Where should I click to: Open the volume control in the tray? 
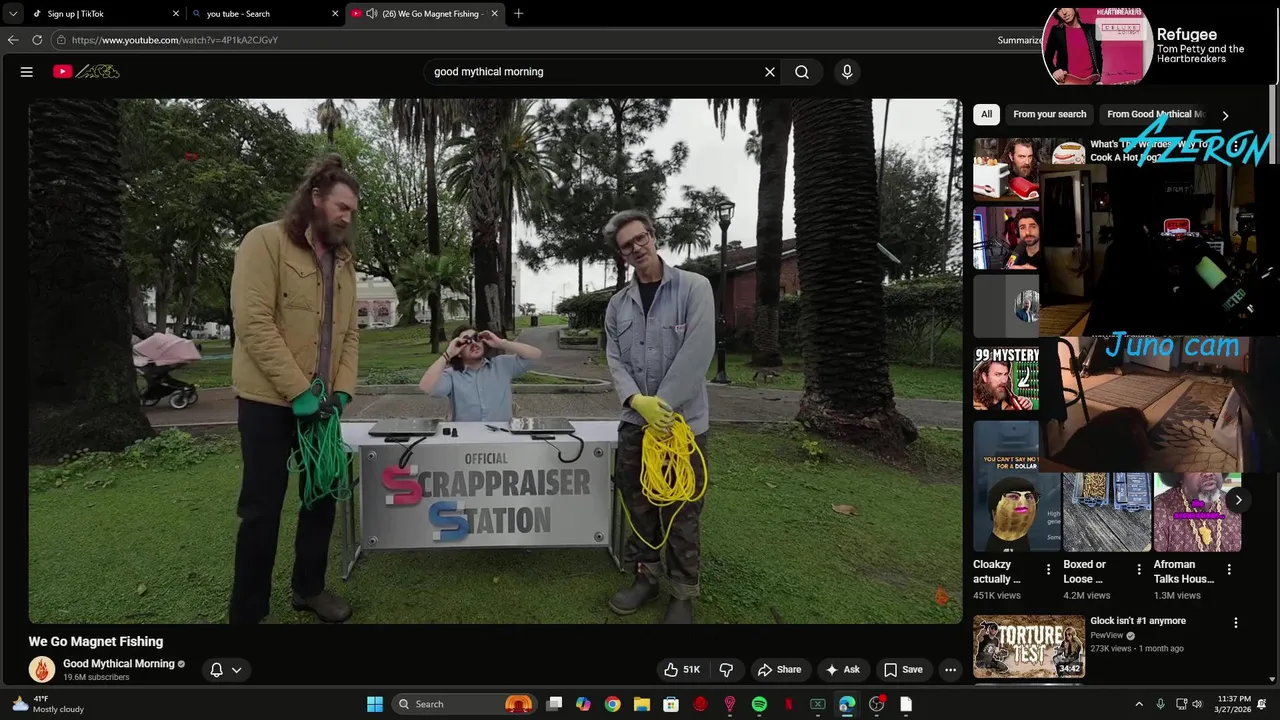click(1198, 704)
